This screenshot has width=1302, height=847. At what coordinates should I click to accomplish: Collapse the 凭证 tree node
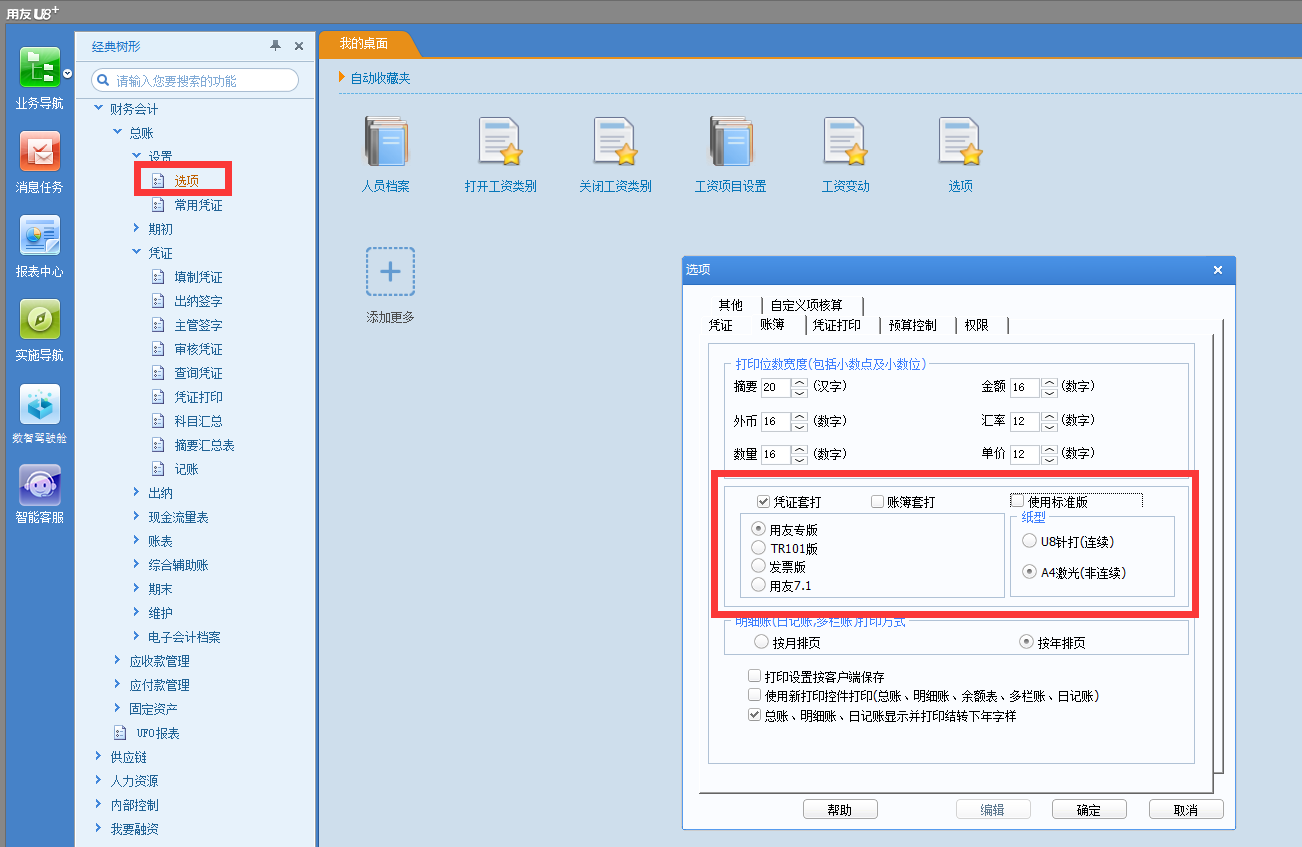tap(137, 253)
